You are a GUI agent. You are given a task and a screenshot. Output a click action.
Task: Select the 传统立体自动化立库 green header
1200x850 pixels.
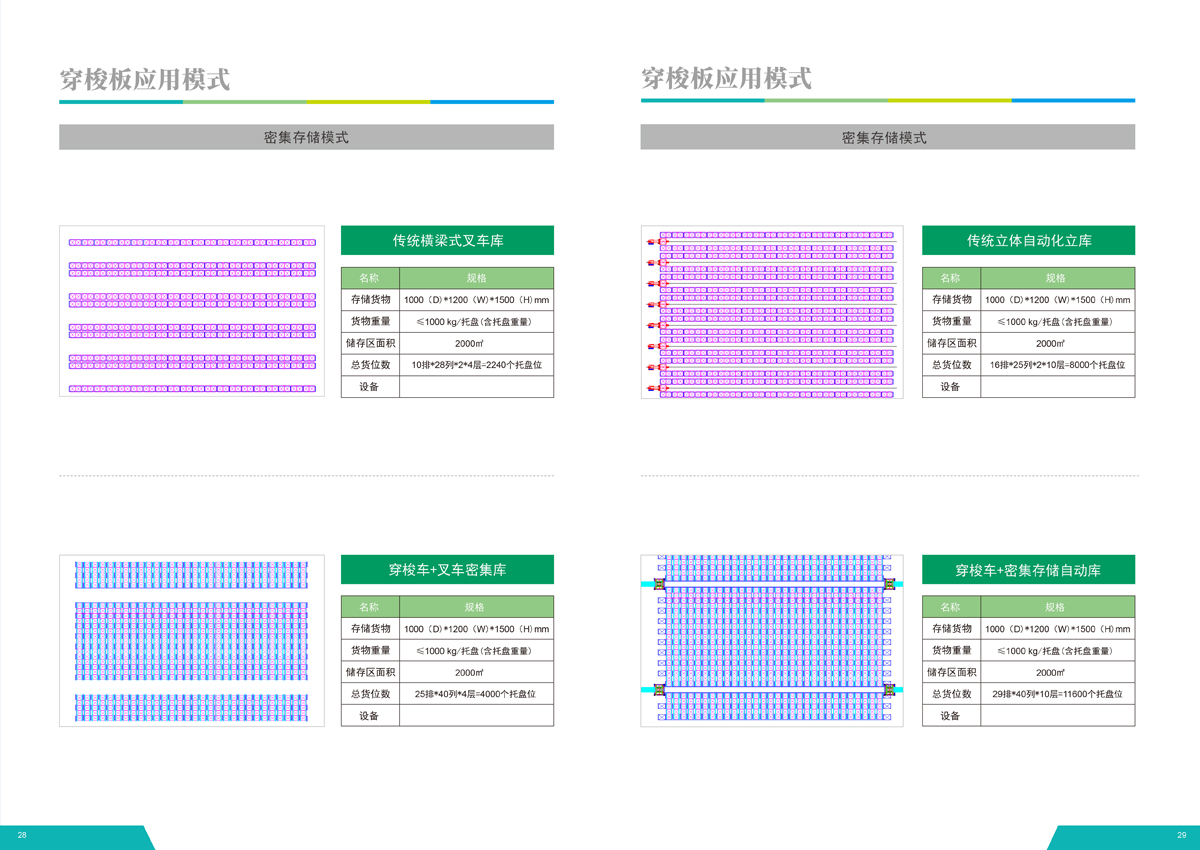(x=1028, y=241)
